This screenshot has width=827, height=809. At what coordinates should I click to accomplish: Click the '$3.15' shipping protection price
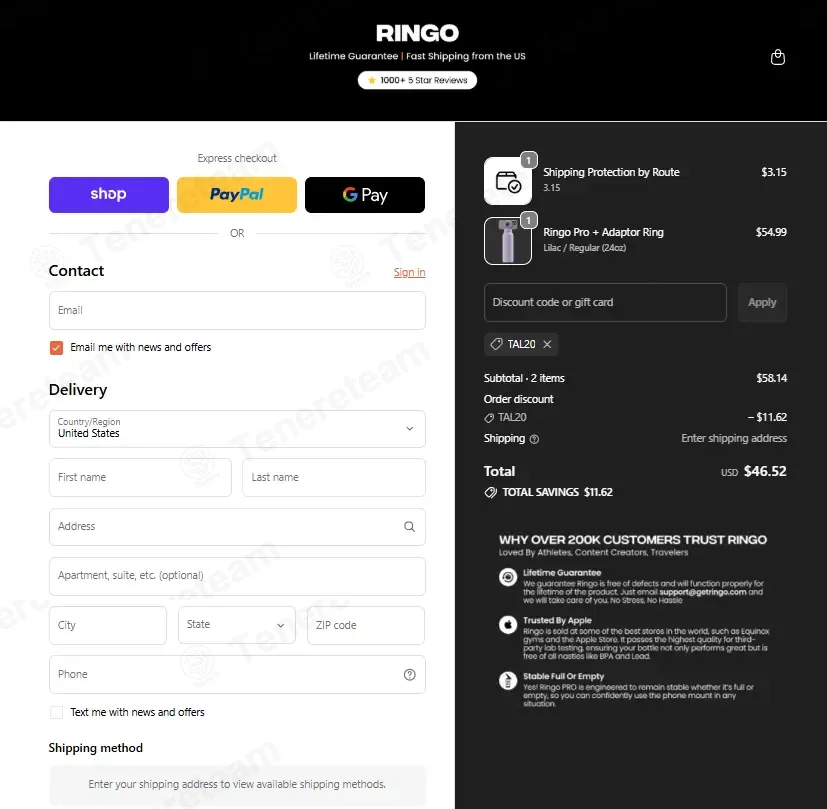(x=774, y=172)
